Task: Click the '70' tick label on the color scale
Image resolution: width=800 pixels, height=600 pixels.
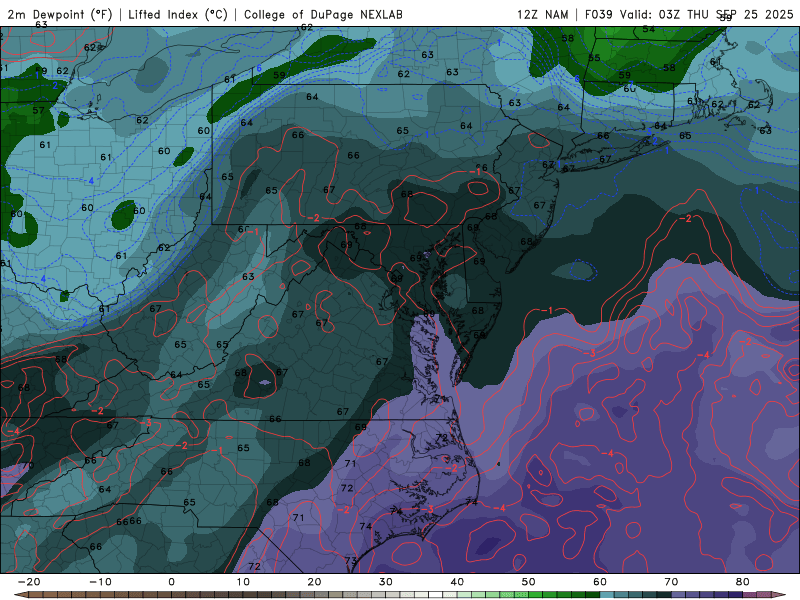Action: click(671, 582)
